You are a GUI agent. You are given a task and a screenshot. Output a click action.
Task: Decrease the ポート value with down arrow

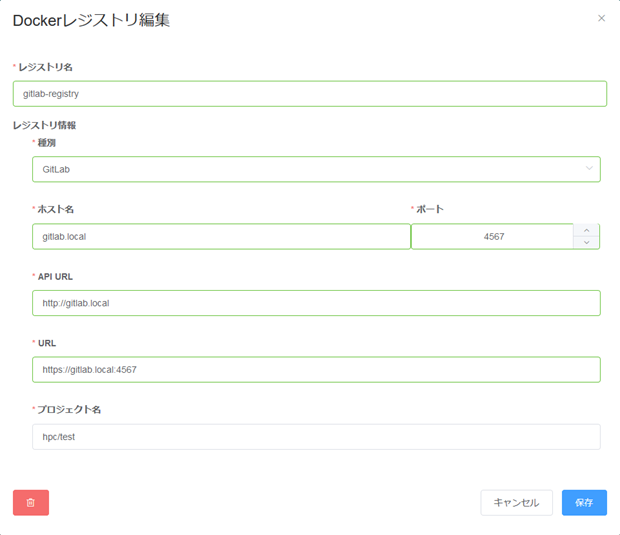586,242
